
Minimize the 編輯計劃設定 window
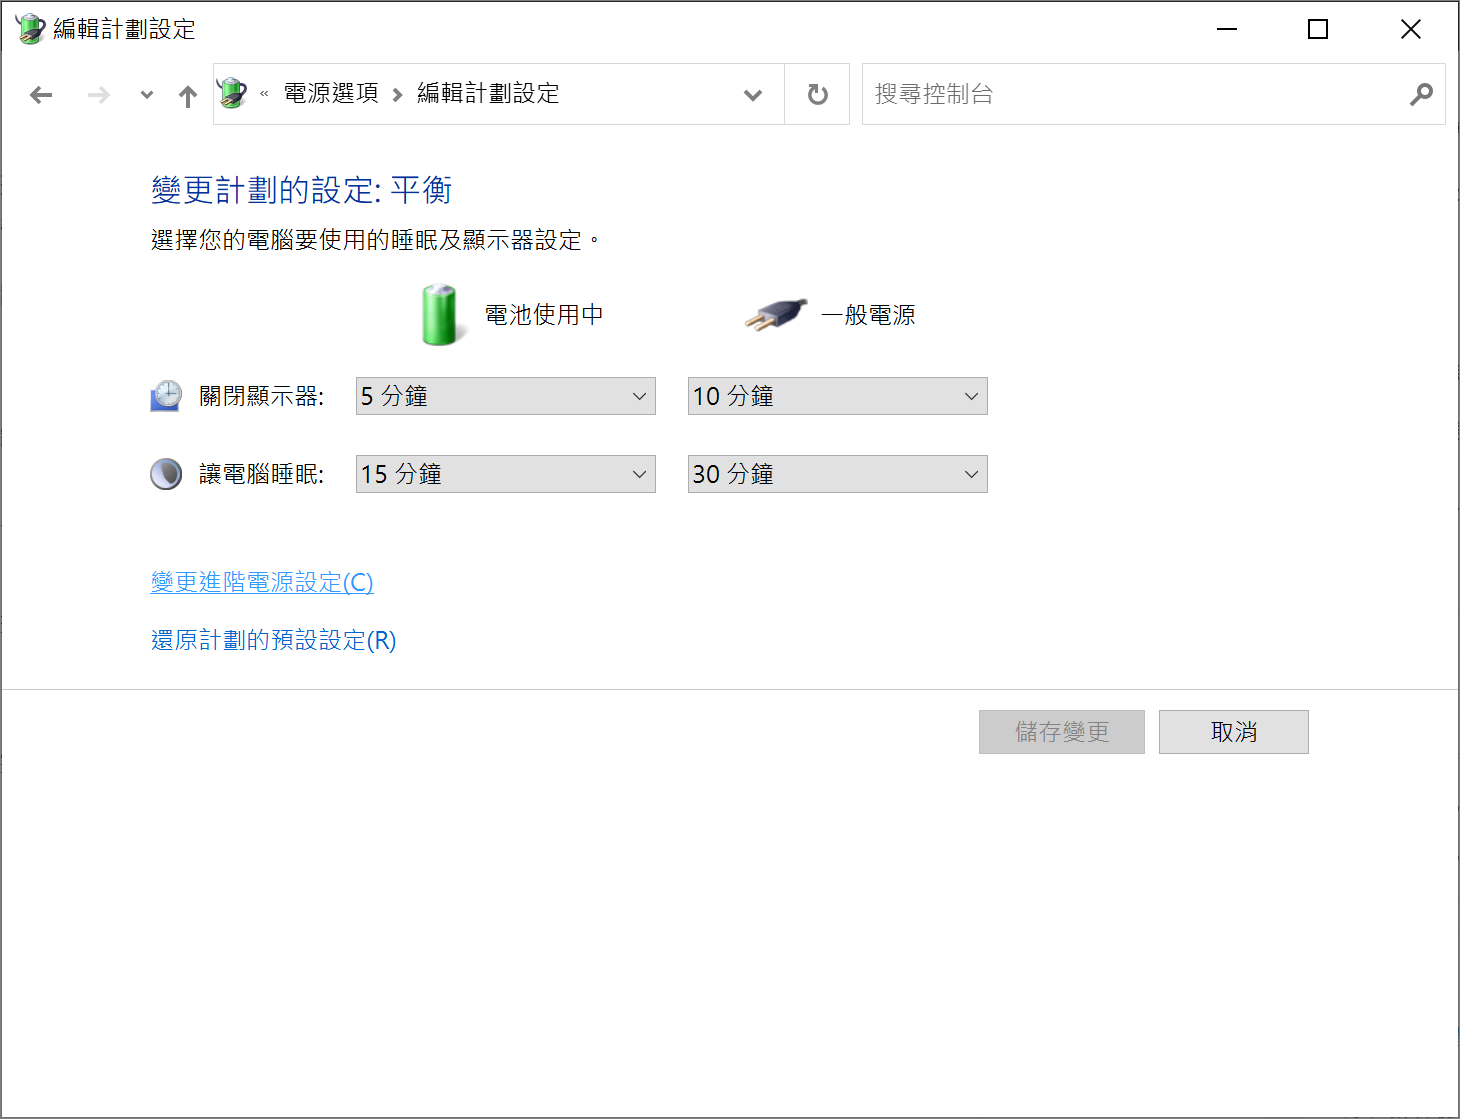click(x=1227, y=29)
